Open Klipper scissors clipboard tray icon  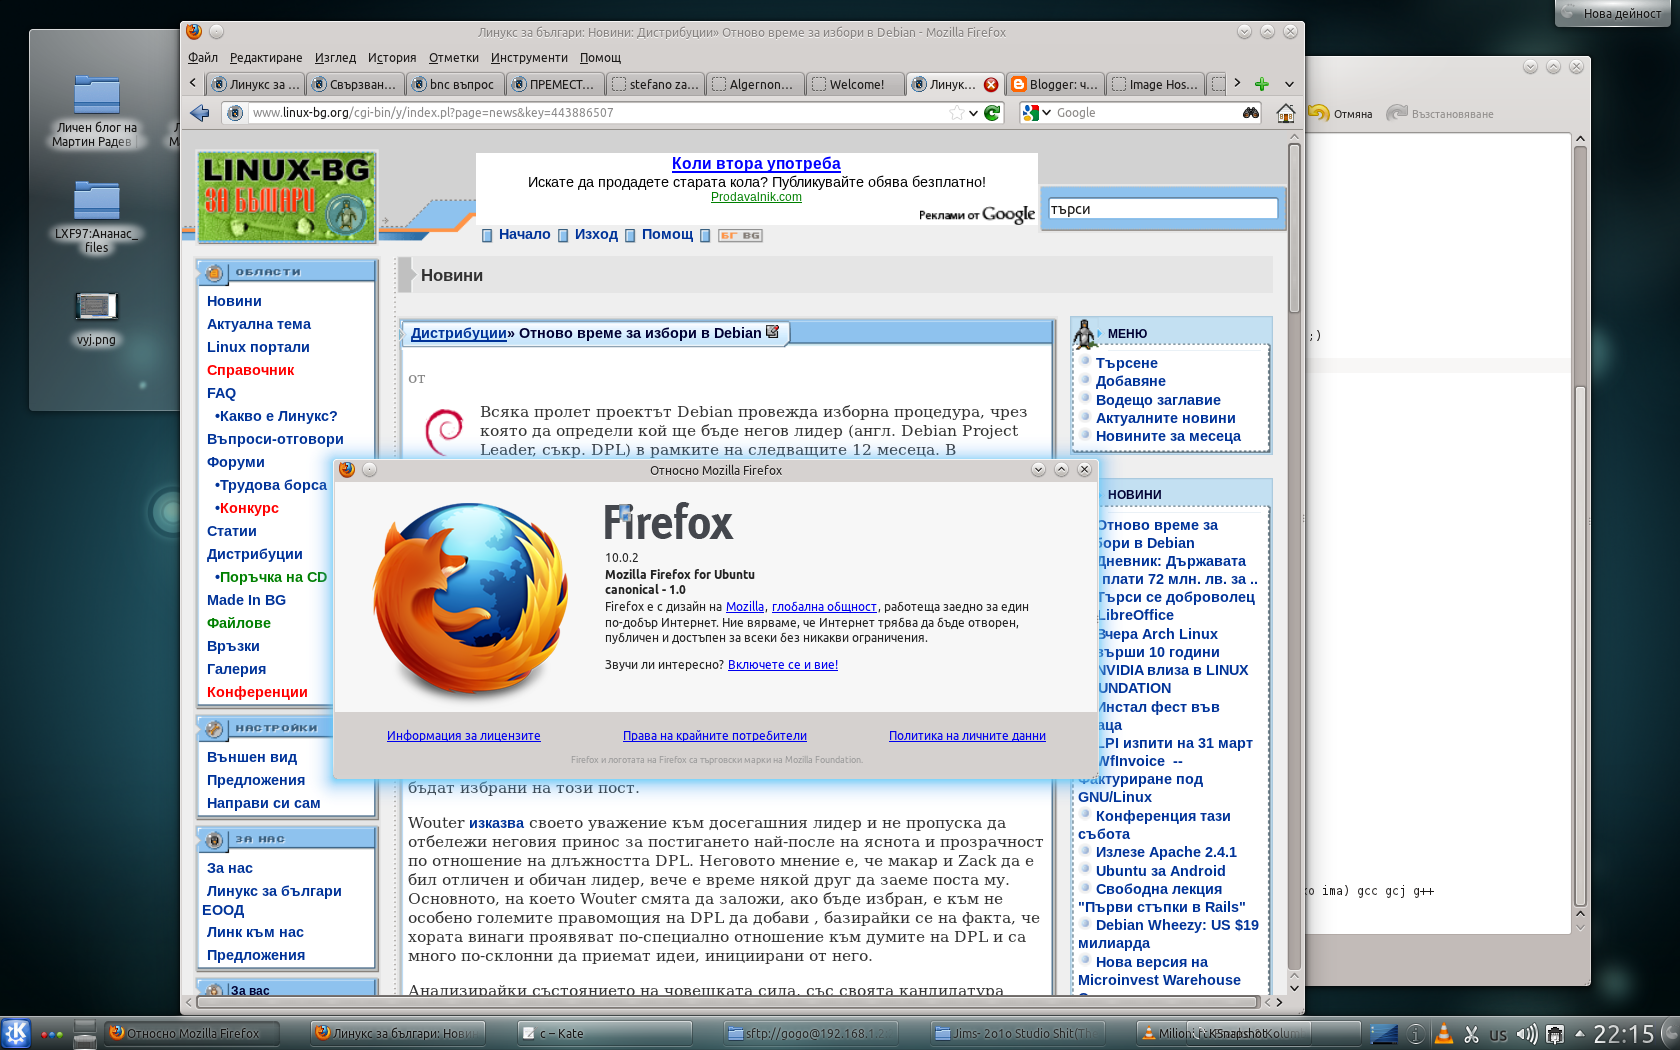1471,1034
